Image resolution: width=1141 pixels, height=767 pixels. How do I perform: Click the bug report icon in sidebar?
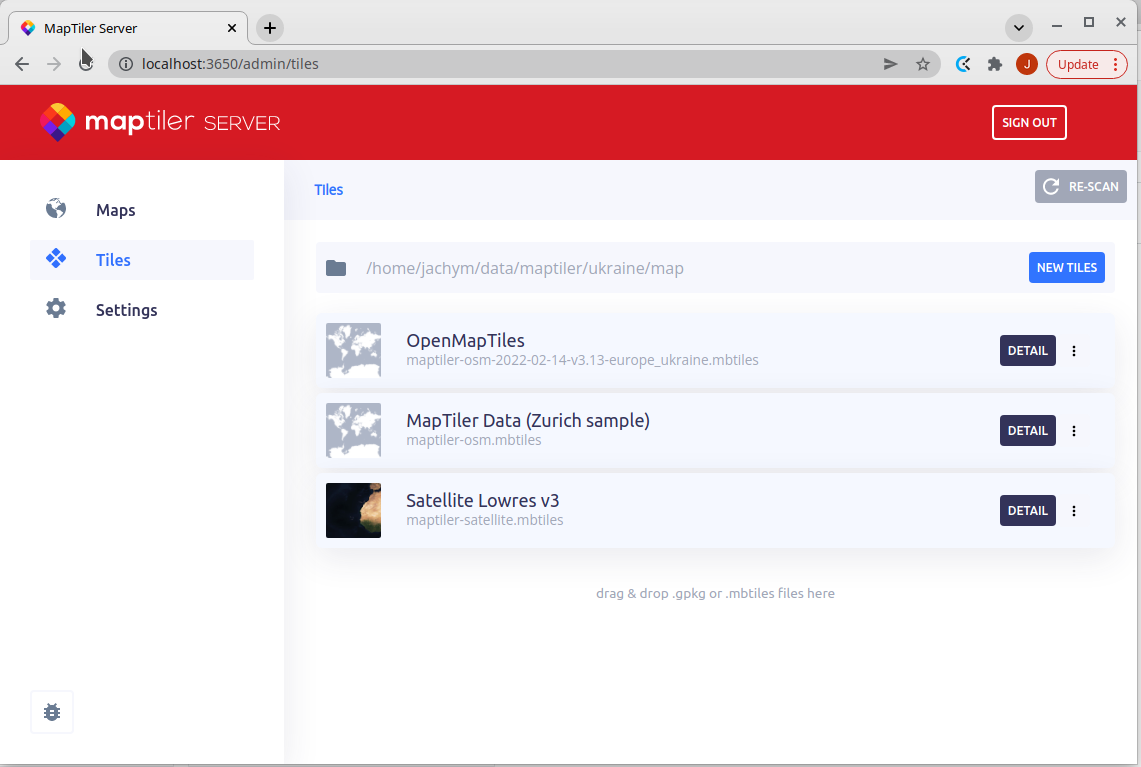click(x=52, y=712)
